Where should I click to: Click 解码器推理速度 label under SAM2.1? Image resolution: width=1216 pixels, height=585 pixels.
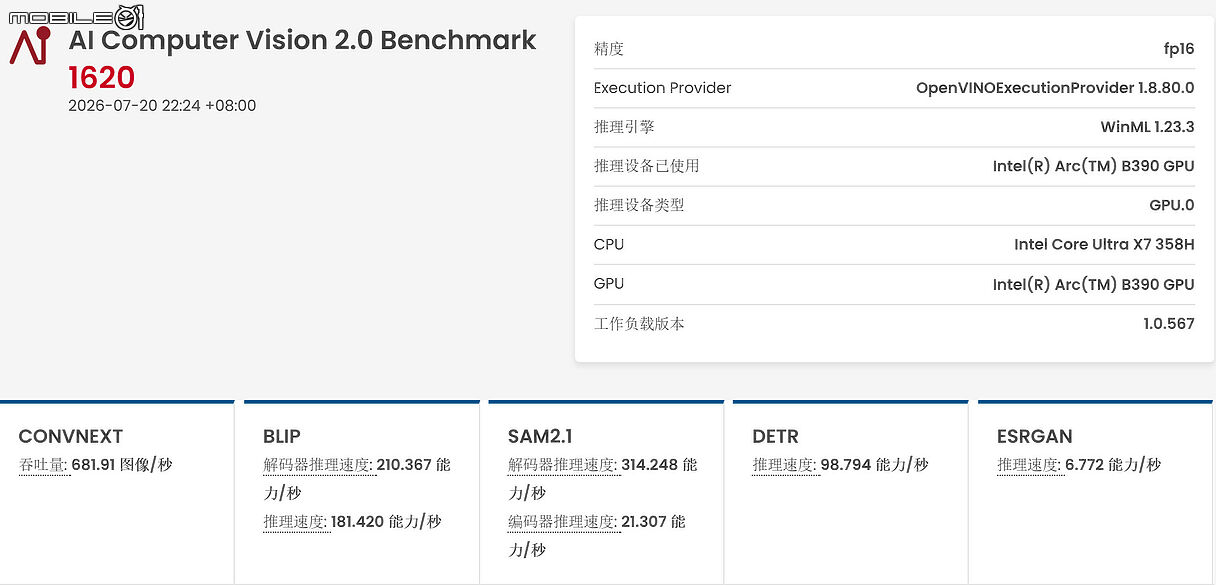click(563, 465)
